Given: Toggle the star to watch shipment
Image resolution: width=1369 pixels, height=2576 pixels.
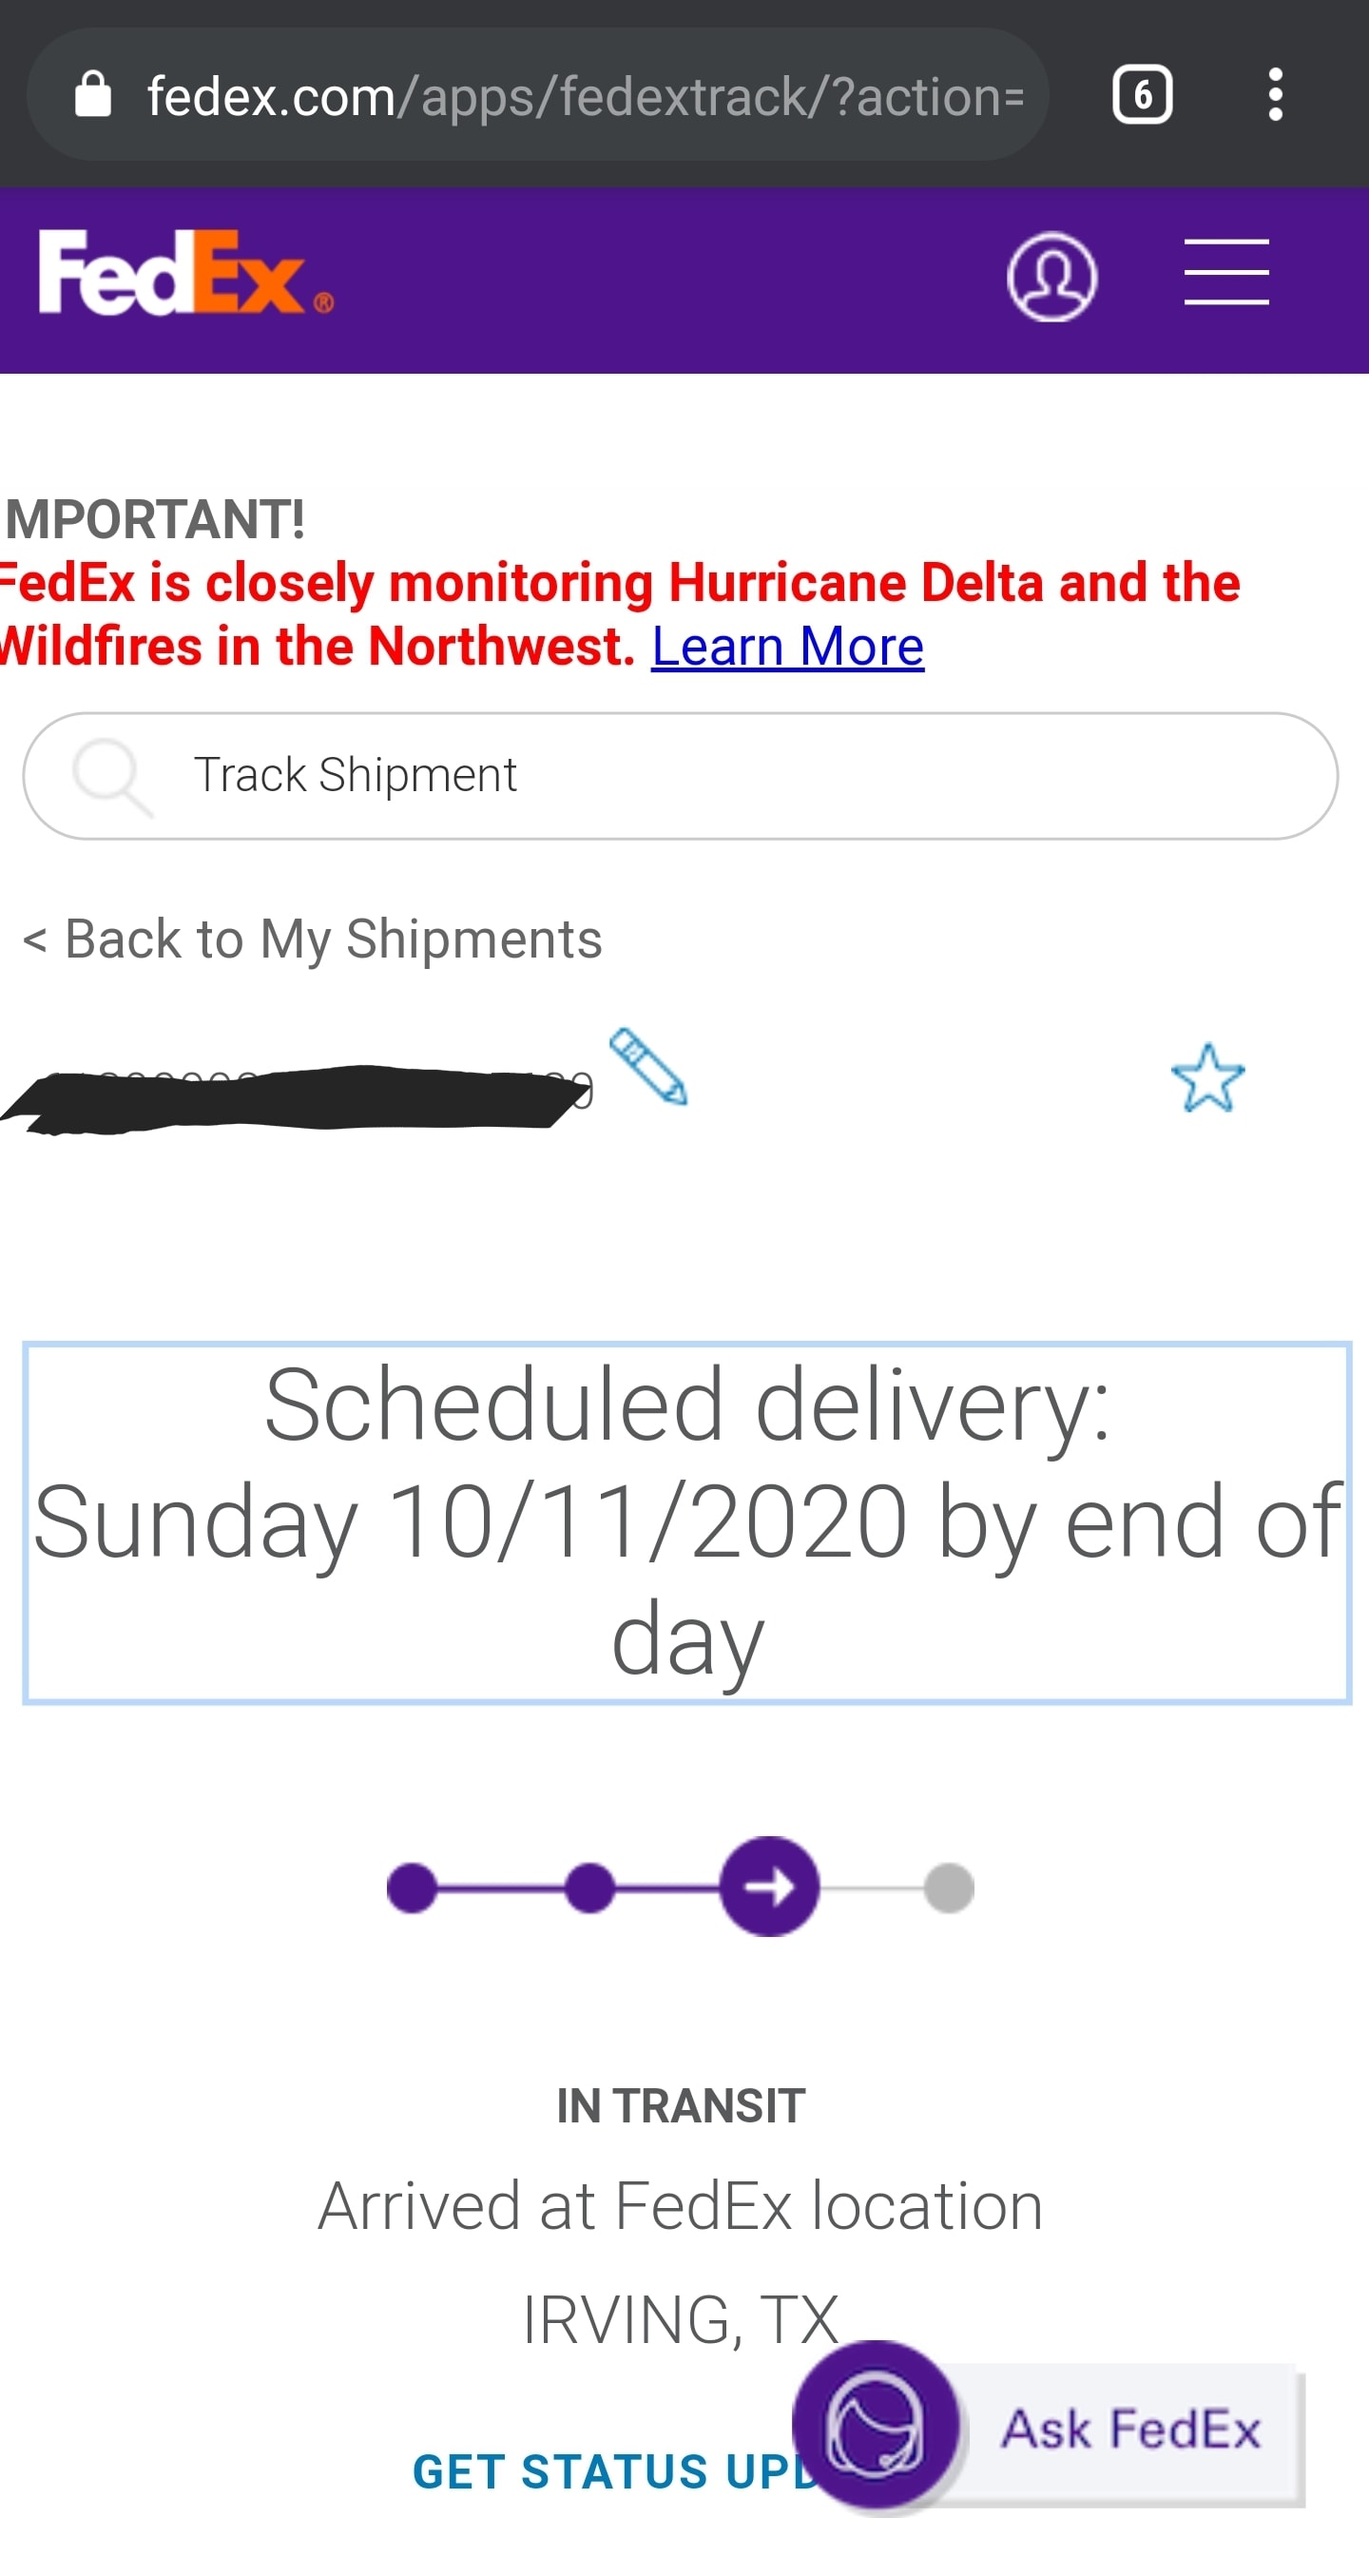Looking at the screenshot, I should 1207,1079.
